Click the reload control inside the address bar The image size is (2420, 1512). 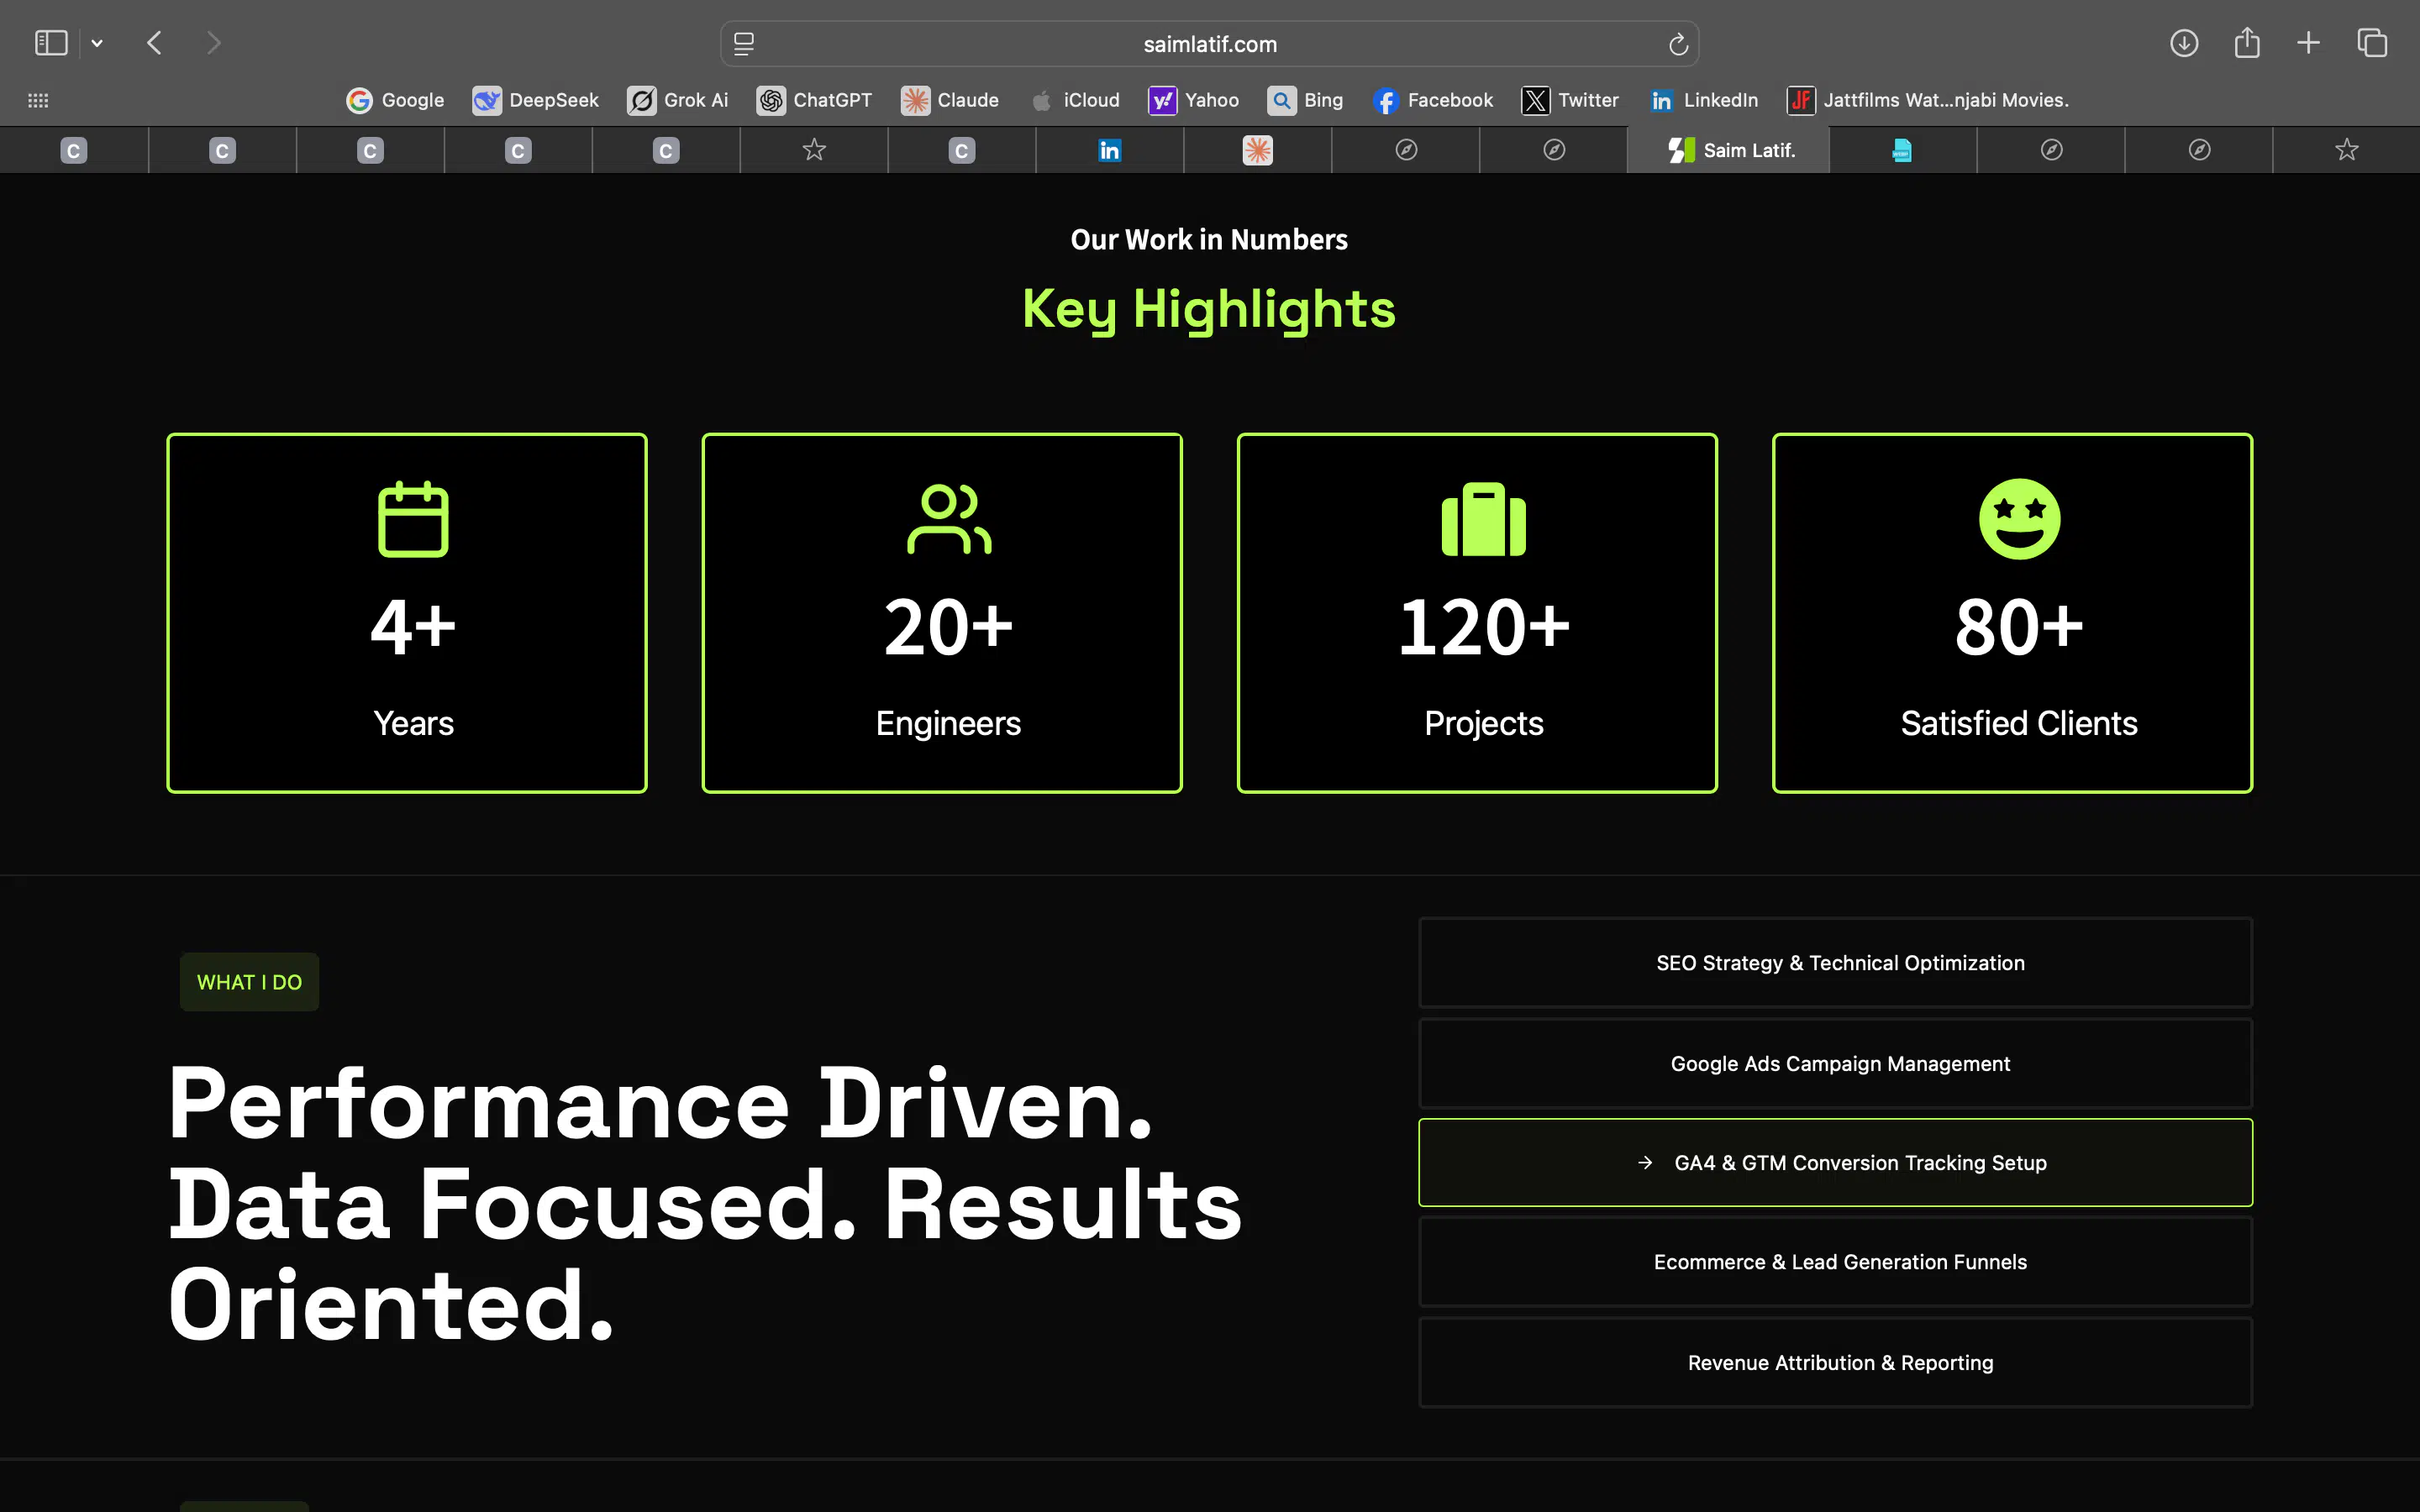coord(1676,43)
